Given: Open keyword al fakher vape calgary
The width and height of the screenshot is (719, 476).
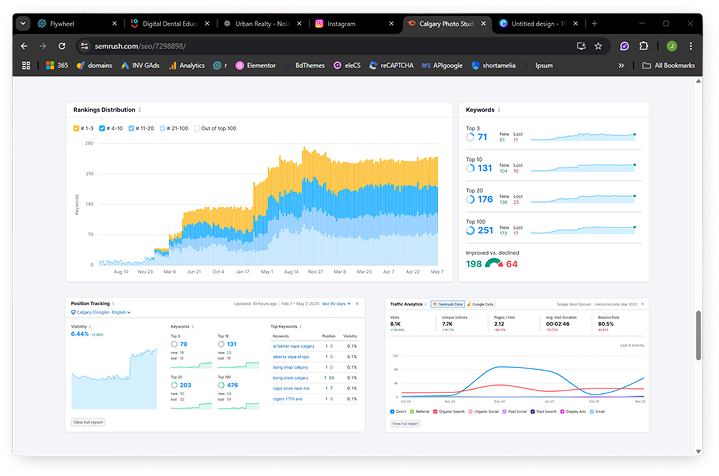Looking at the screenshot, I should coord(293,346).
